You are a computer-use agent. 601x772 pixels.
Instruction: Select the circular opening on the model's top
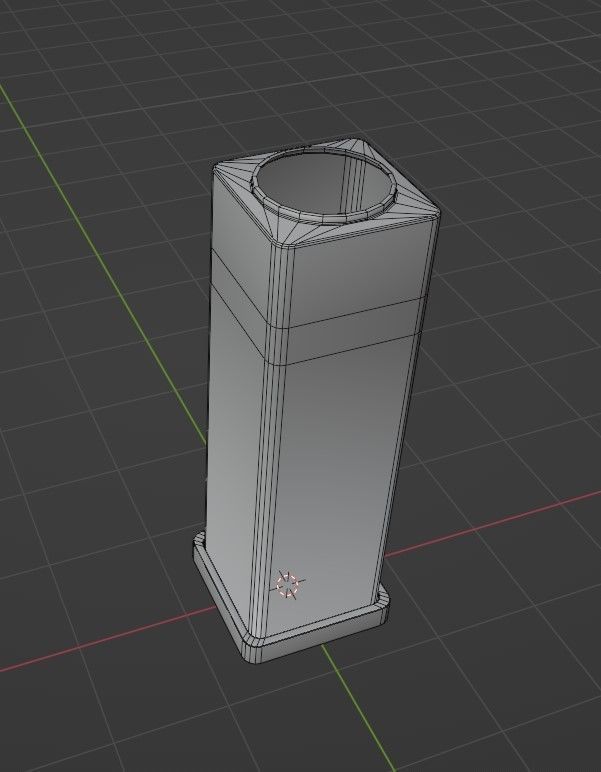[x=325, y=185]
